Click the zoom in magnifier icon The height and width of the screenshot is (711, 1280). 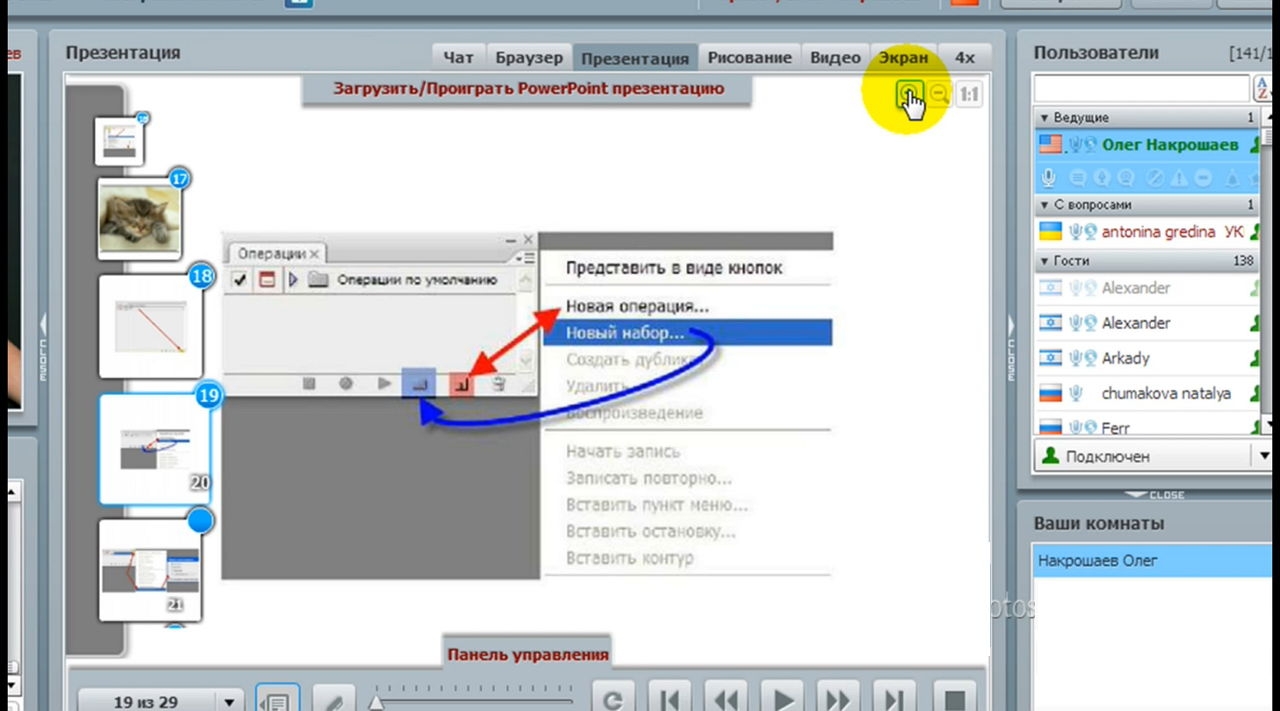[909, 94]
